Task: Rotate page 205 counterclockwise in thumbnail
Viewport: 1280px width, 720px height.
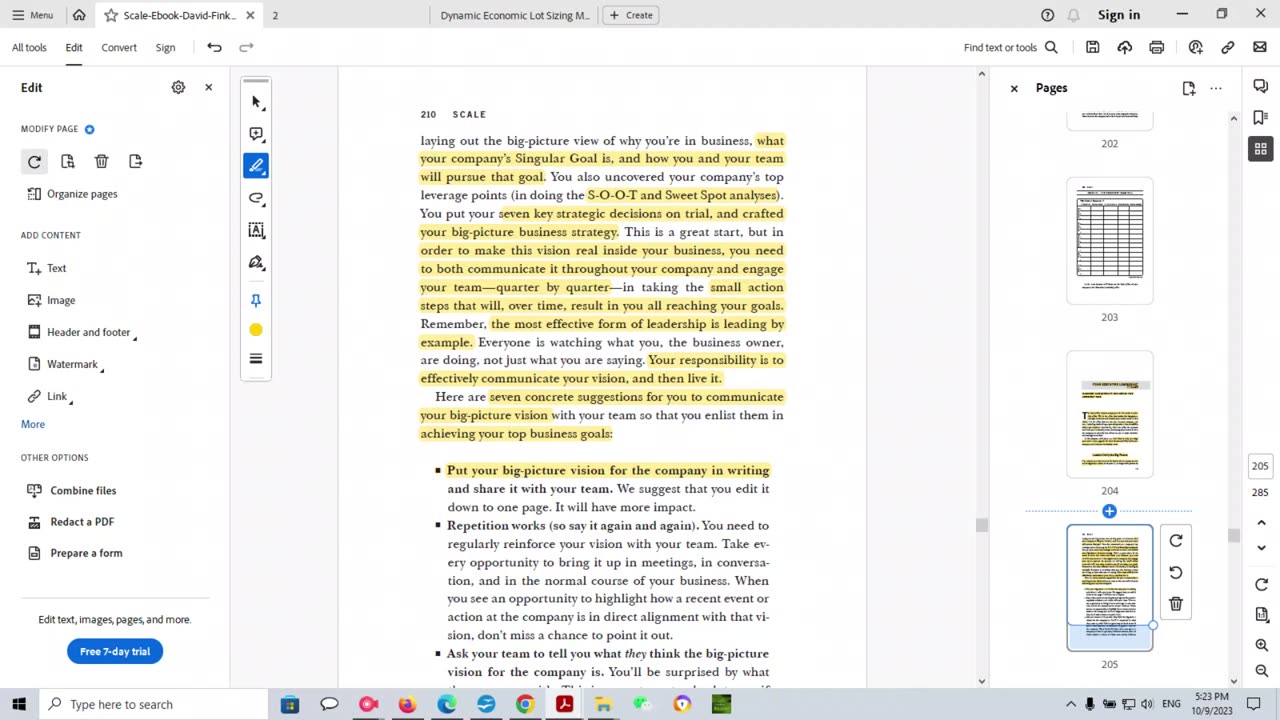Action: coord(1176,573)
